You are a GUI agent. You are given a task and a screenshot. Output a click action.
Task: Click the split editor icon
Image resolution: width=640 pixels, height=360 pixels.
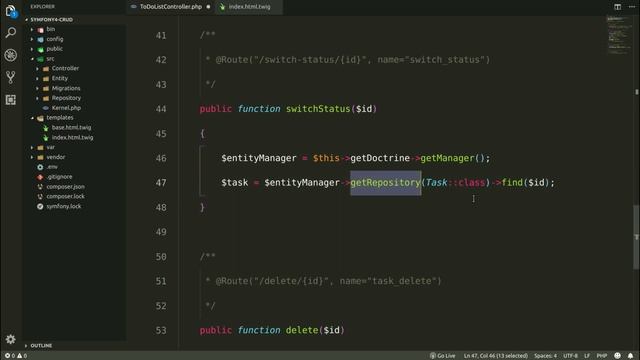[x=618, y=7]
